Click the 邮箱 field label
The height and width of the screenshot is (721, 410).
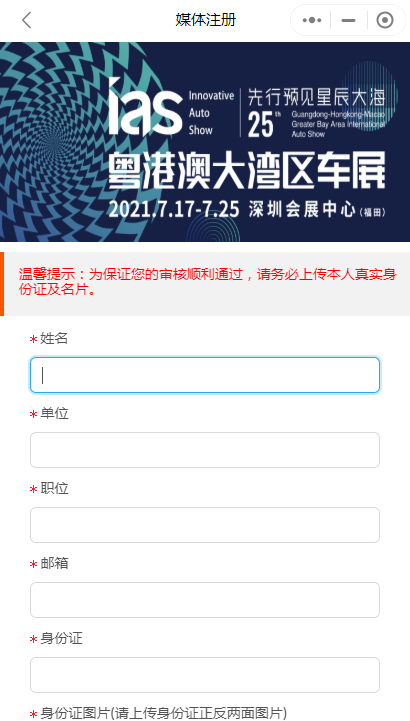point(54,563)
